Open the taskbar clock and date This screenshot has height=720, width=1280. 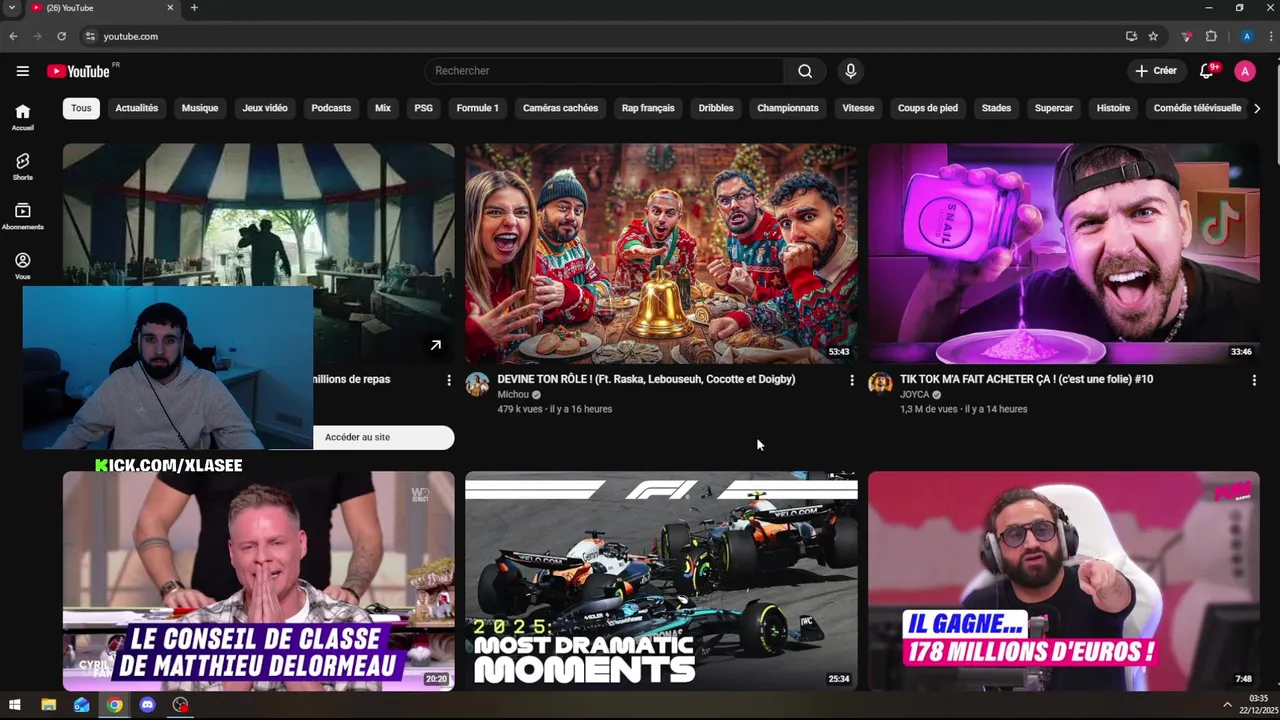1258,704
